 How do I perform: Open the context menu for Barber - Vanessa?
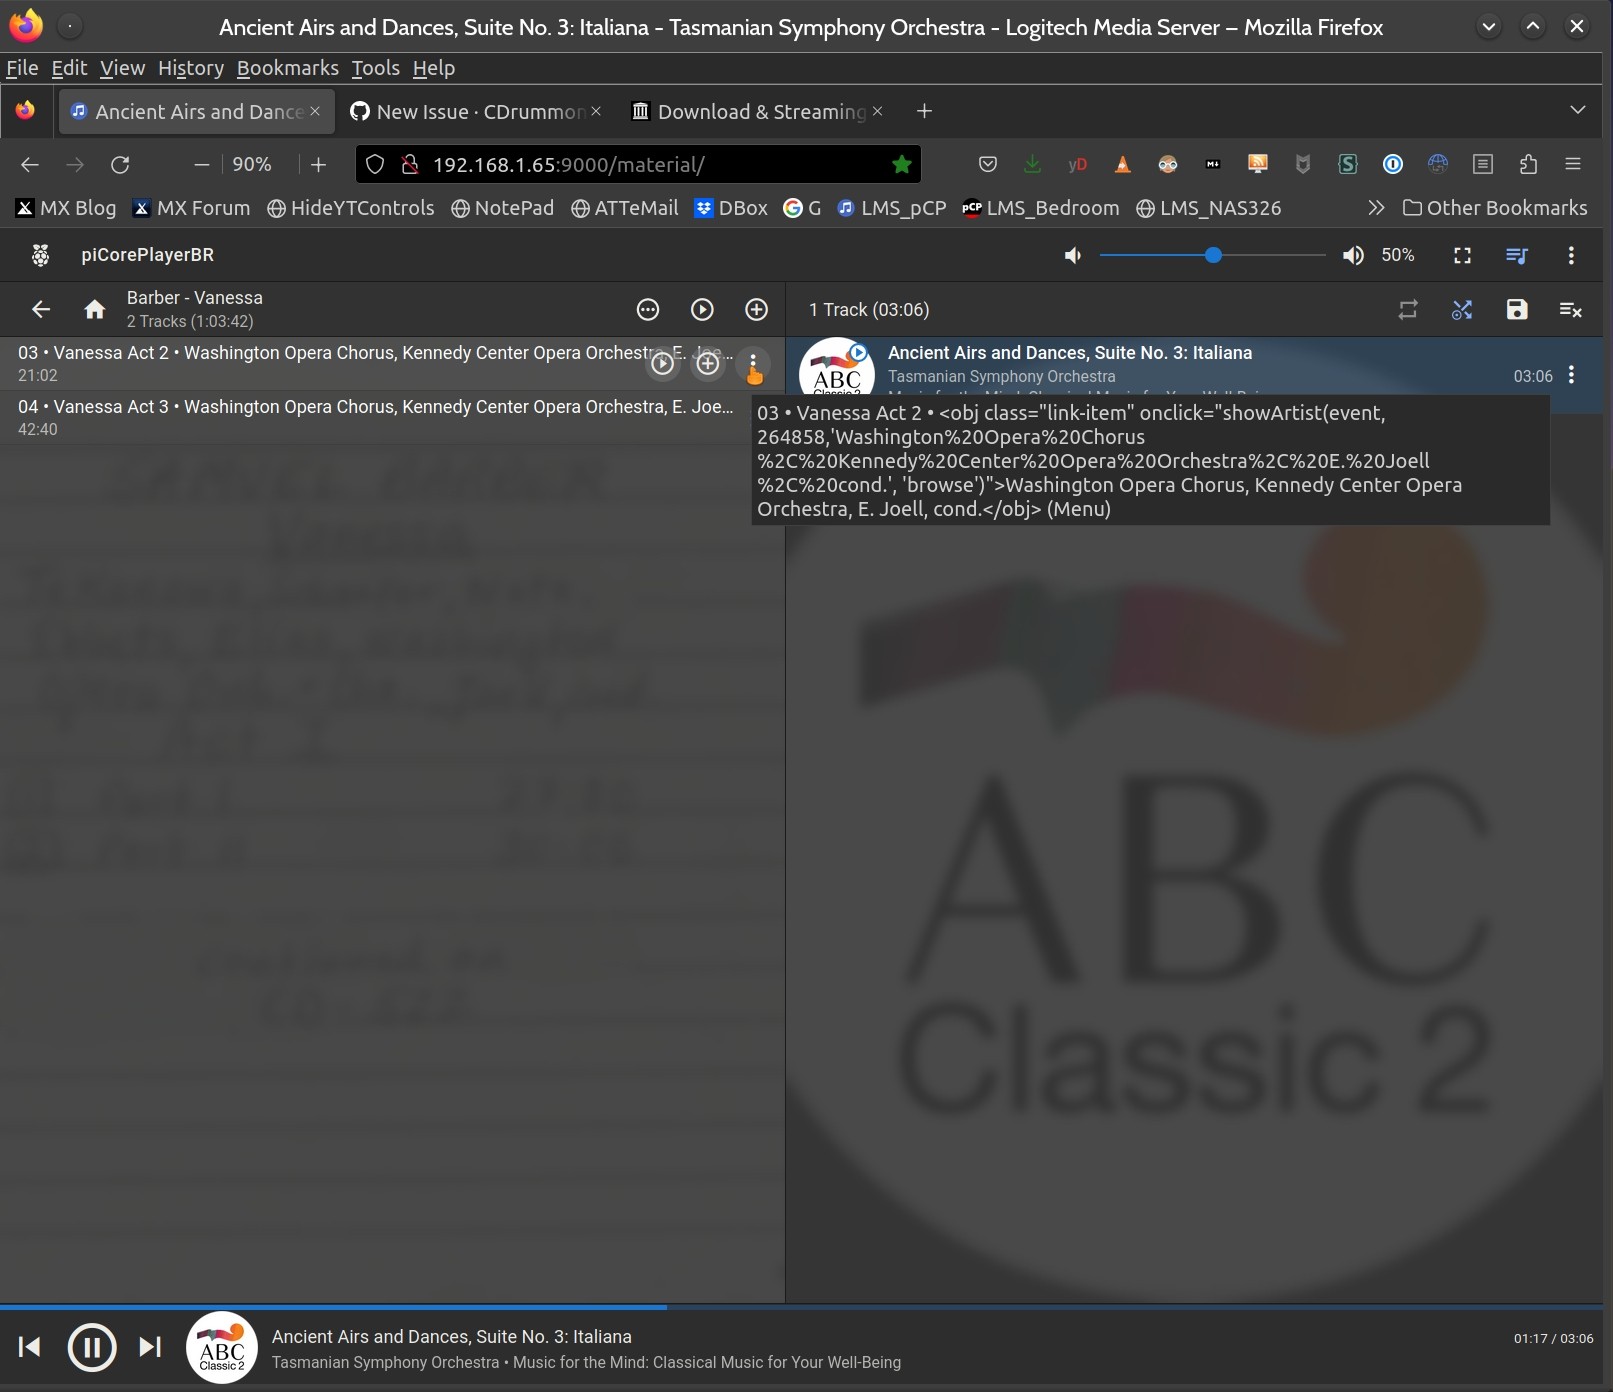point(648,310)
